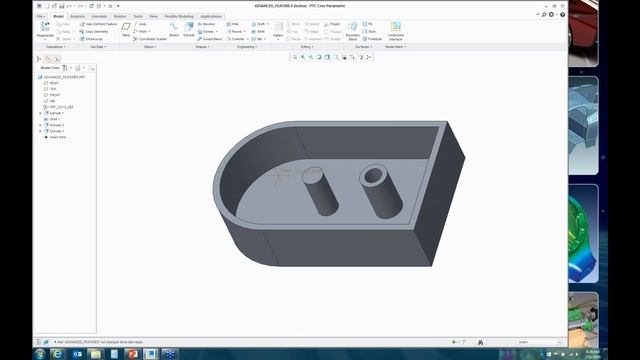Click the Rib tool
Image resolution: width=640 pixels, height=360 pixels.
(258, 39)
